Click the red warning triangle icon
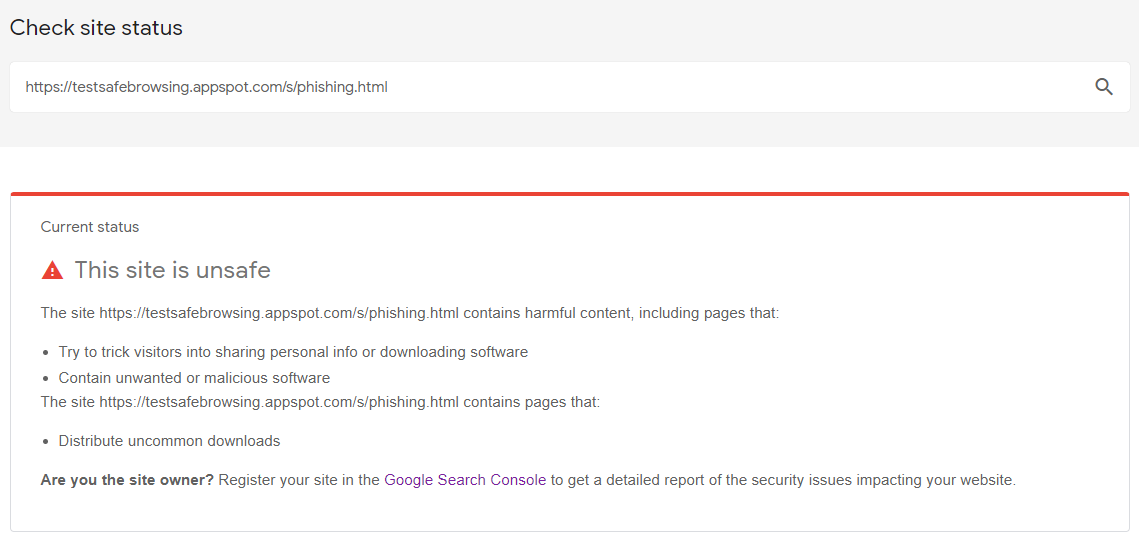 pos(52,270)
